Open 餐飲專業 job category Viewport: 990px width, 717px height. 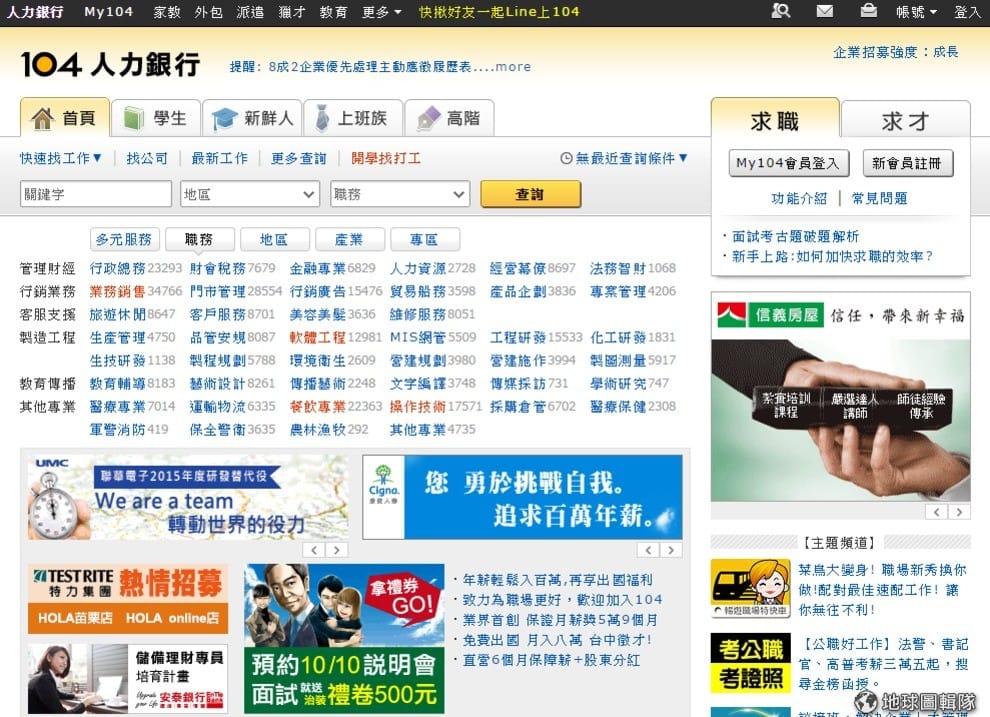[x=318, y=406]
